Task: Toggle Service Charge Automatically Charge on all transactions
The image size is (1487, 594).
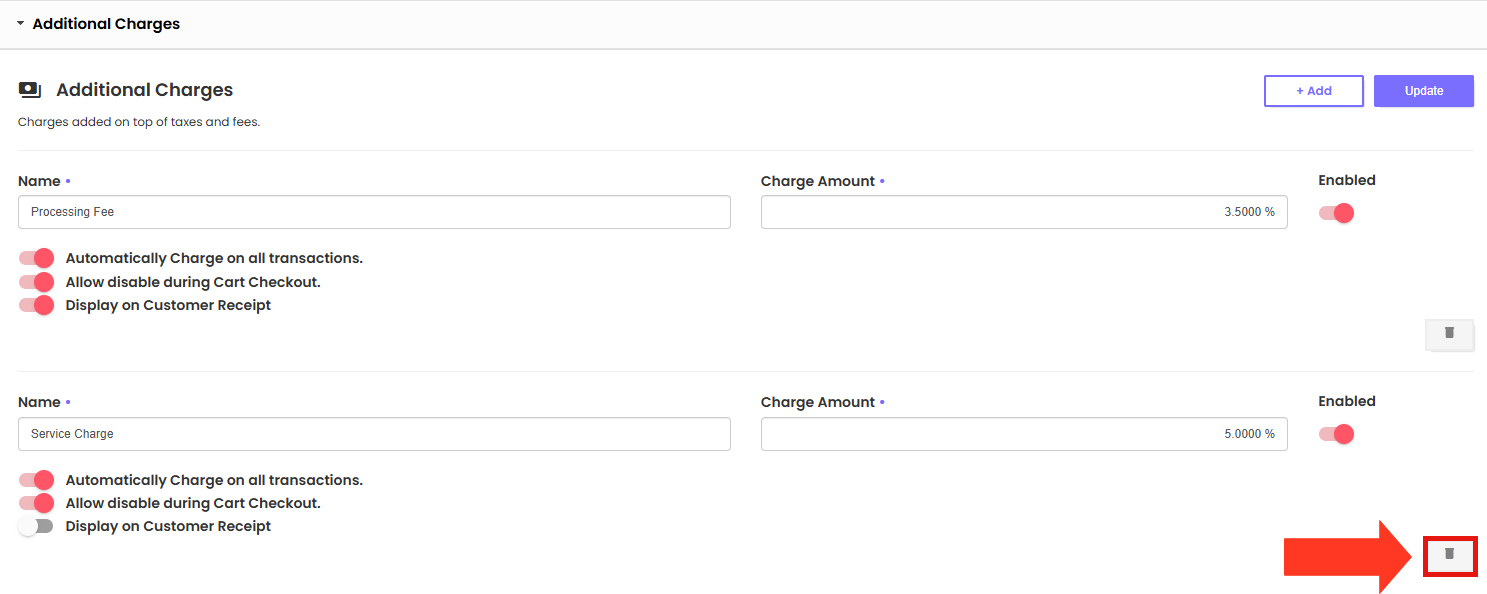Action: 36,480
